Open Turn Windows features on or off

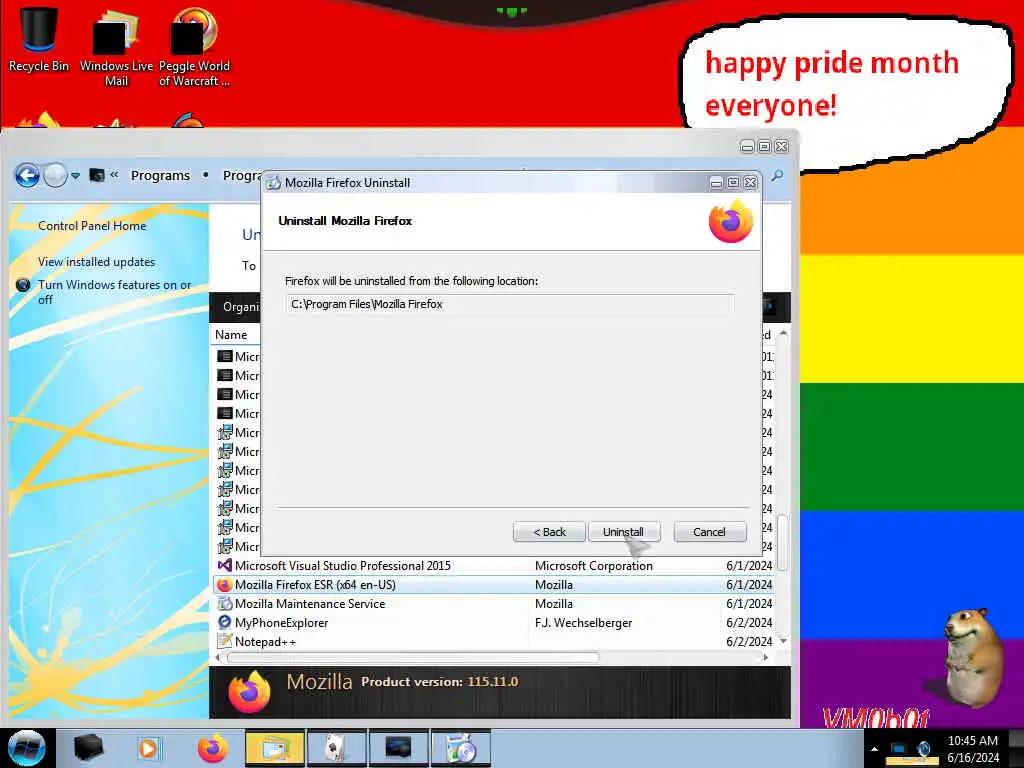(115, 292)
